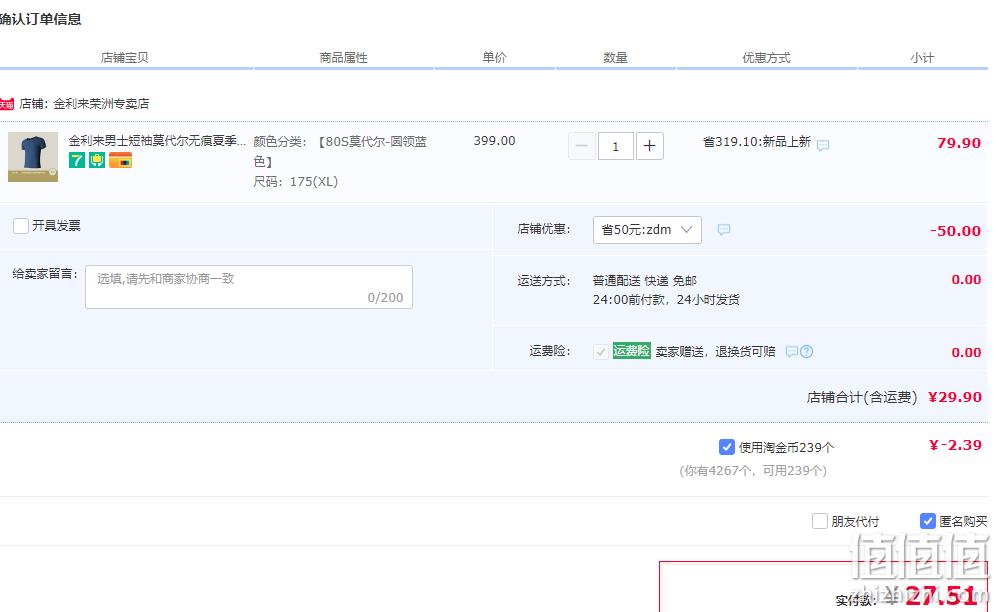This screenshot has height=612, width=999.
Task: Uncheck 使用淘金币239个 checkbox
Action: pos(726,447)
